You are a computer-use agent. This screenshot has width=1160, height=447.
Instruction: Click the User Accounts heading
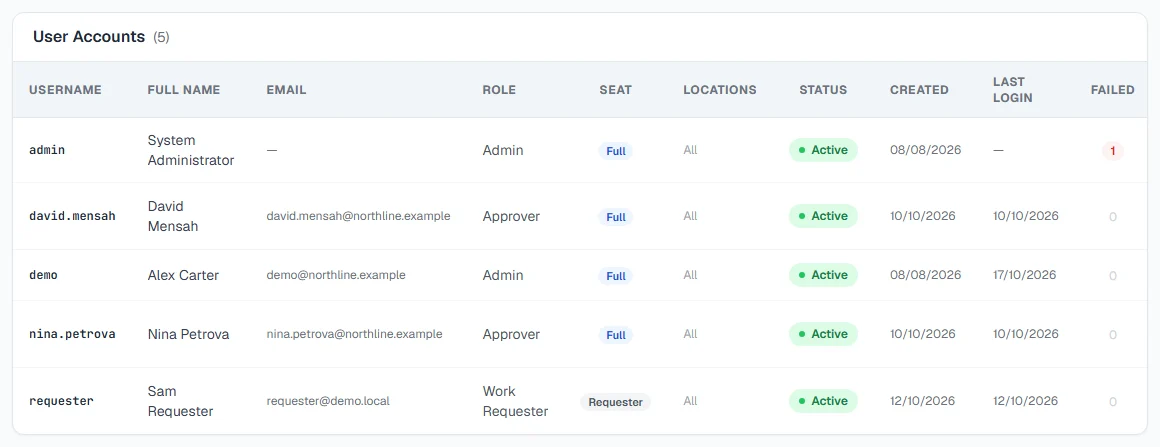click(x=89, y=37)
